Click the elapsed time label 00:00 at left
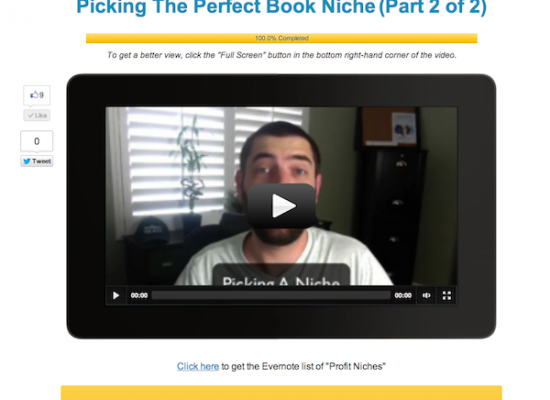The width and height of the screenshot is (550, 400). click(139, 295)
